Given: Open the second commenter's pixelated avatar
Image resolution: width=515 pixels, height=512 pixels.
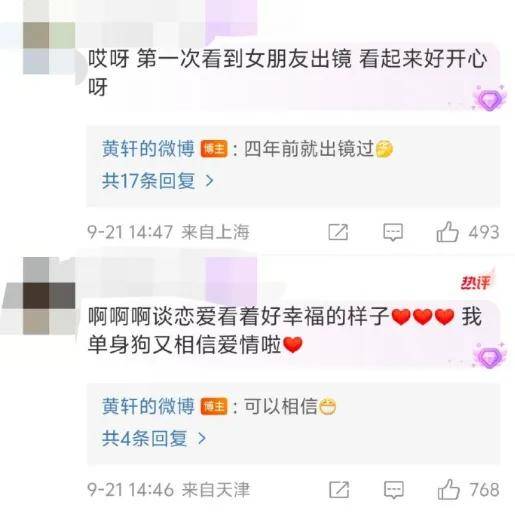Looking at the screenshot, I should point(49,296).
